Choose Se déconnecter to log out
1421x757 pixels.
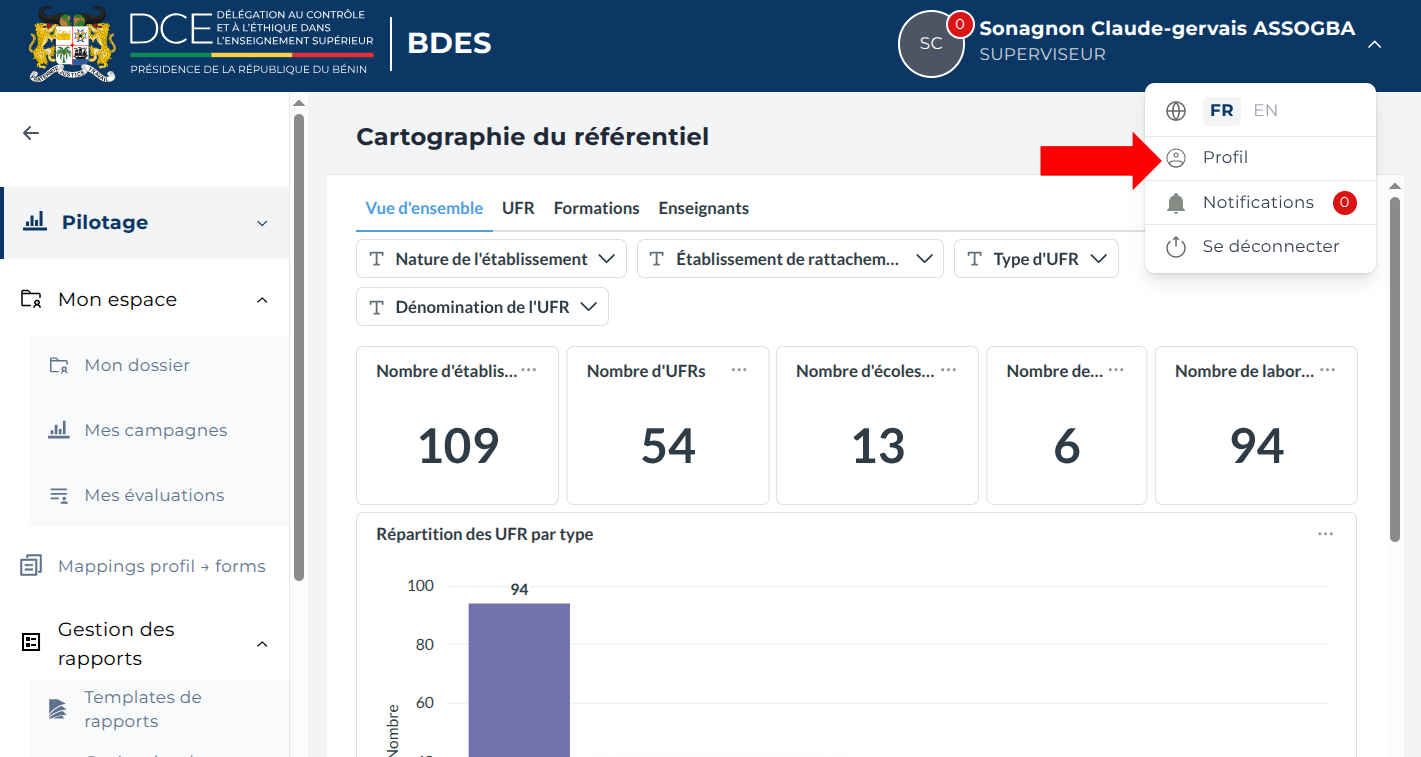click(1260, 246)
